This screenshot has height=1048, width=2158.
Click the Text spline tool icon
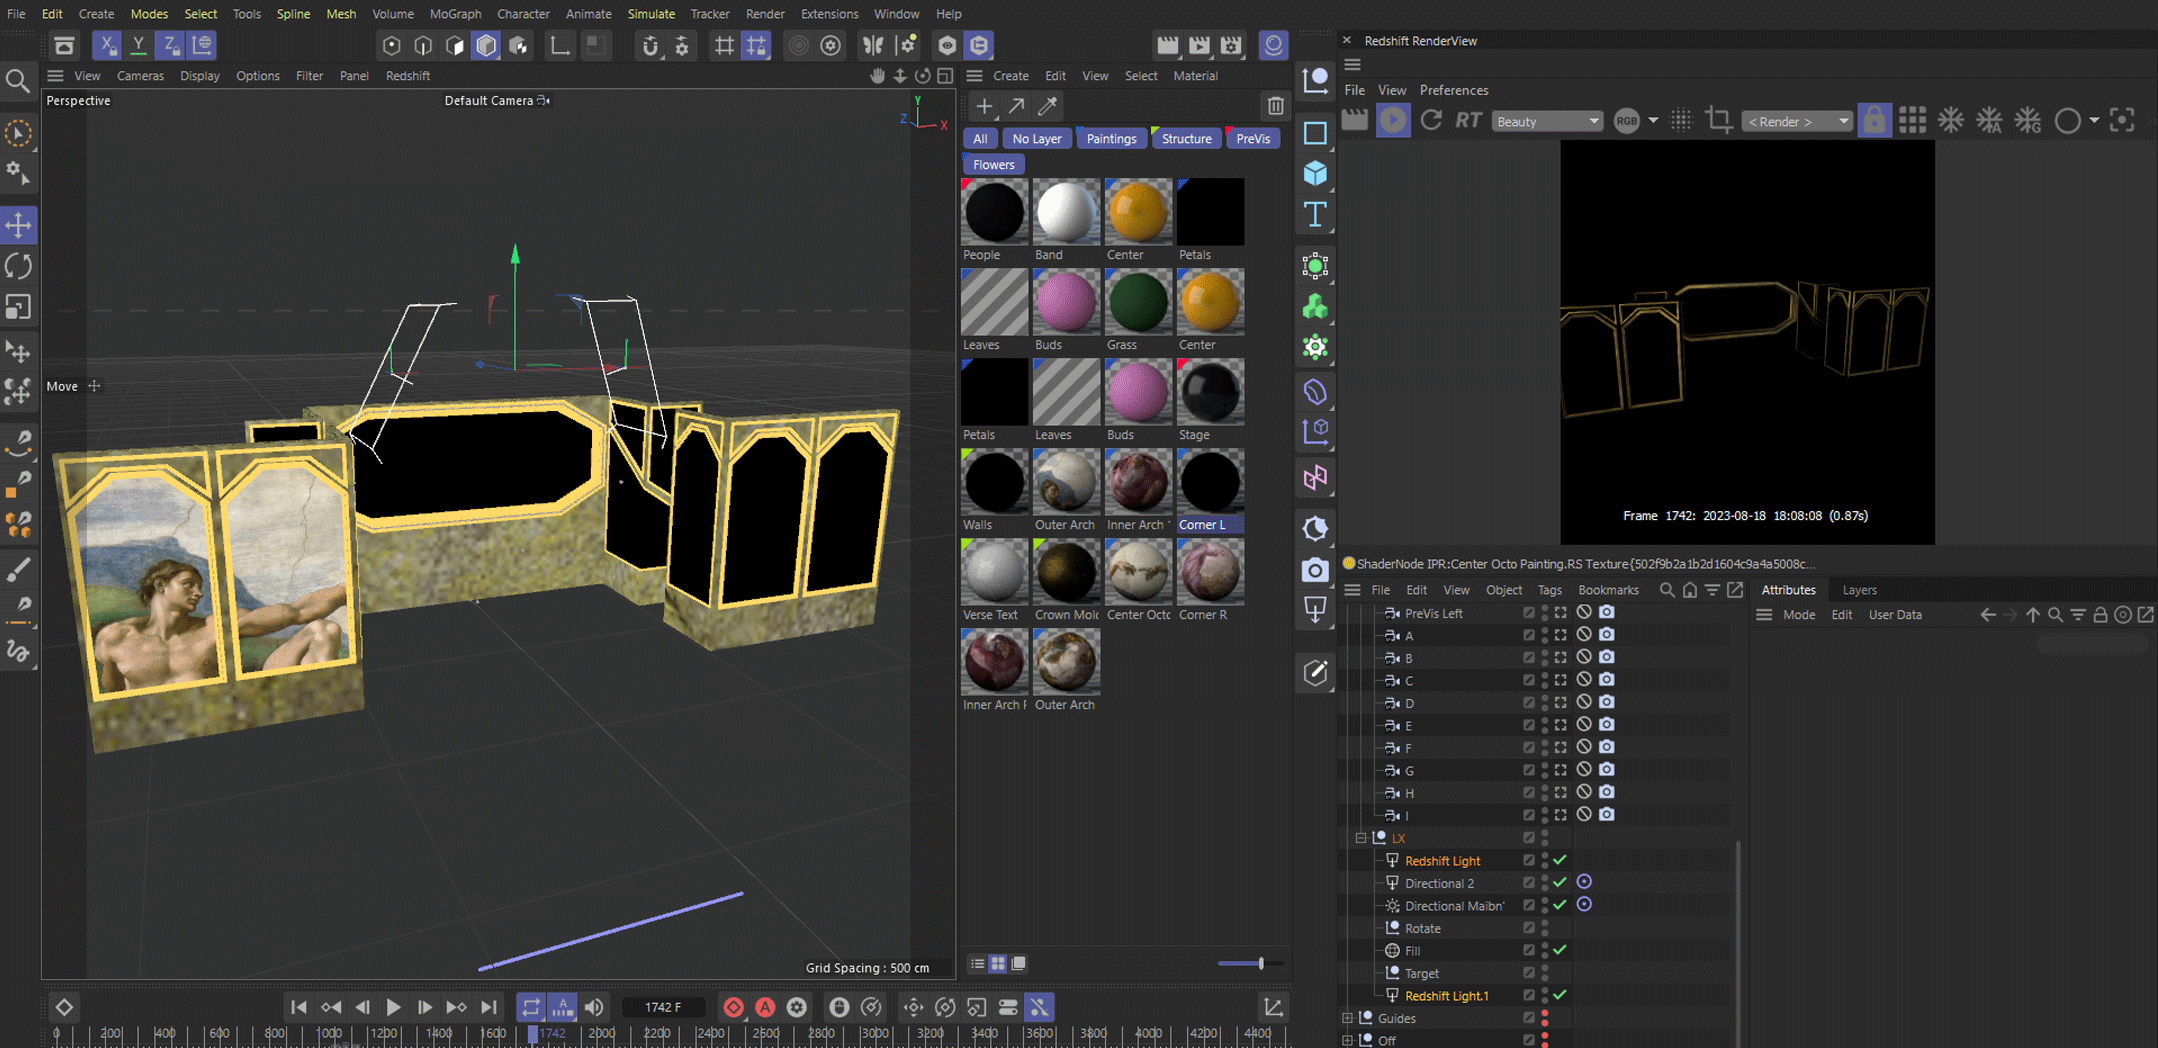[1315, 215]
